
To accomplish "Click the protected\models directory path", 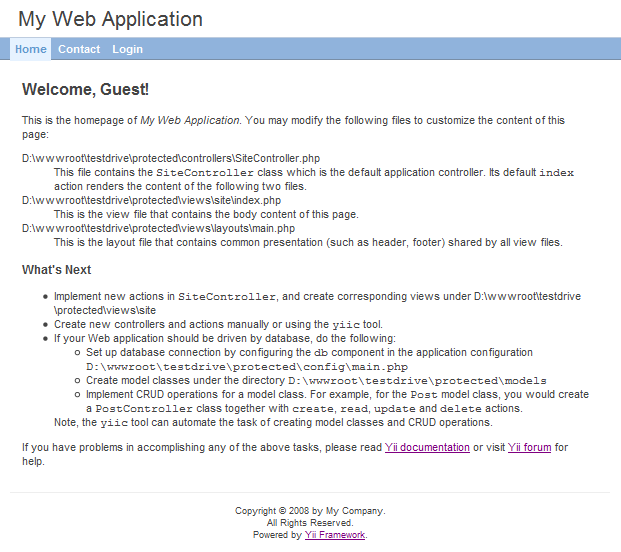I will click(x=417, y=381).
